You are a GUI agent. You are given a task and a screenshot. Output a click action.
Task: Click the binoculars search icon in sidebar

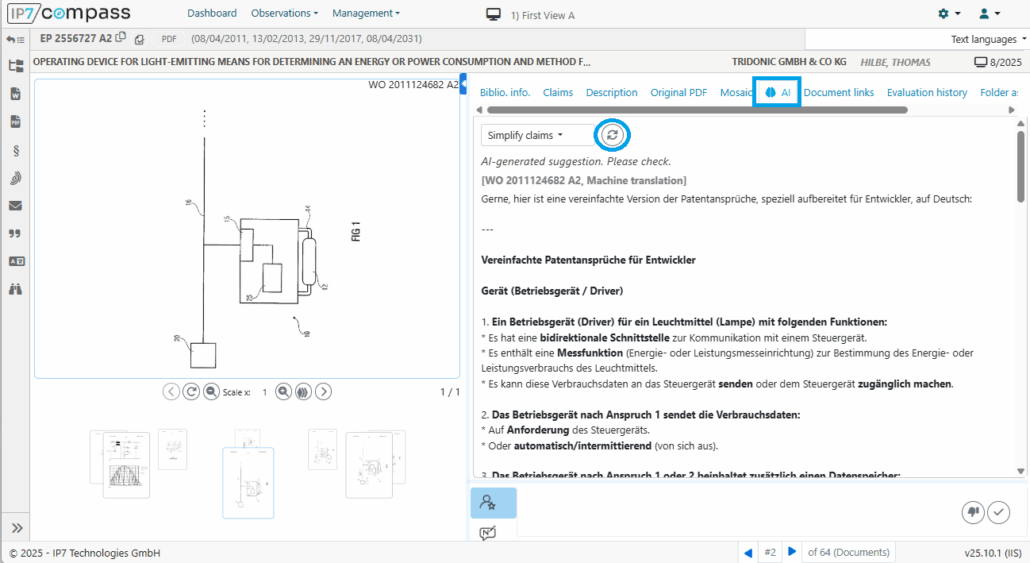15,289
